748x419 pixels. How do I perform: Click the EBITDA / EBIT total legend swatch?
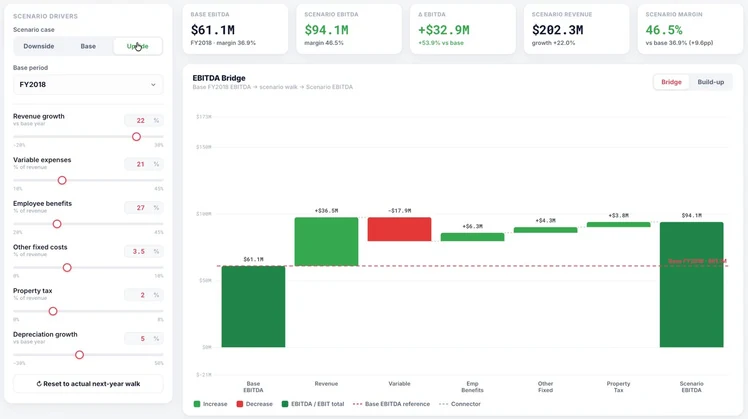point(285,404)
